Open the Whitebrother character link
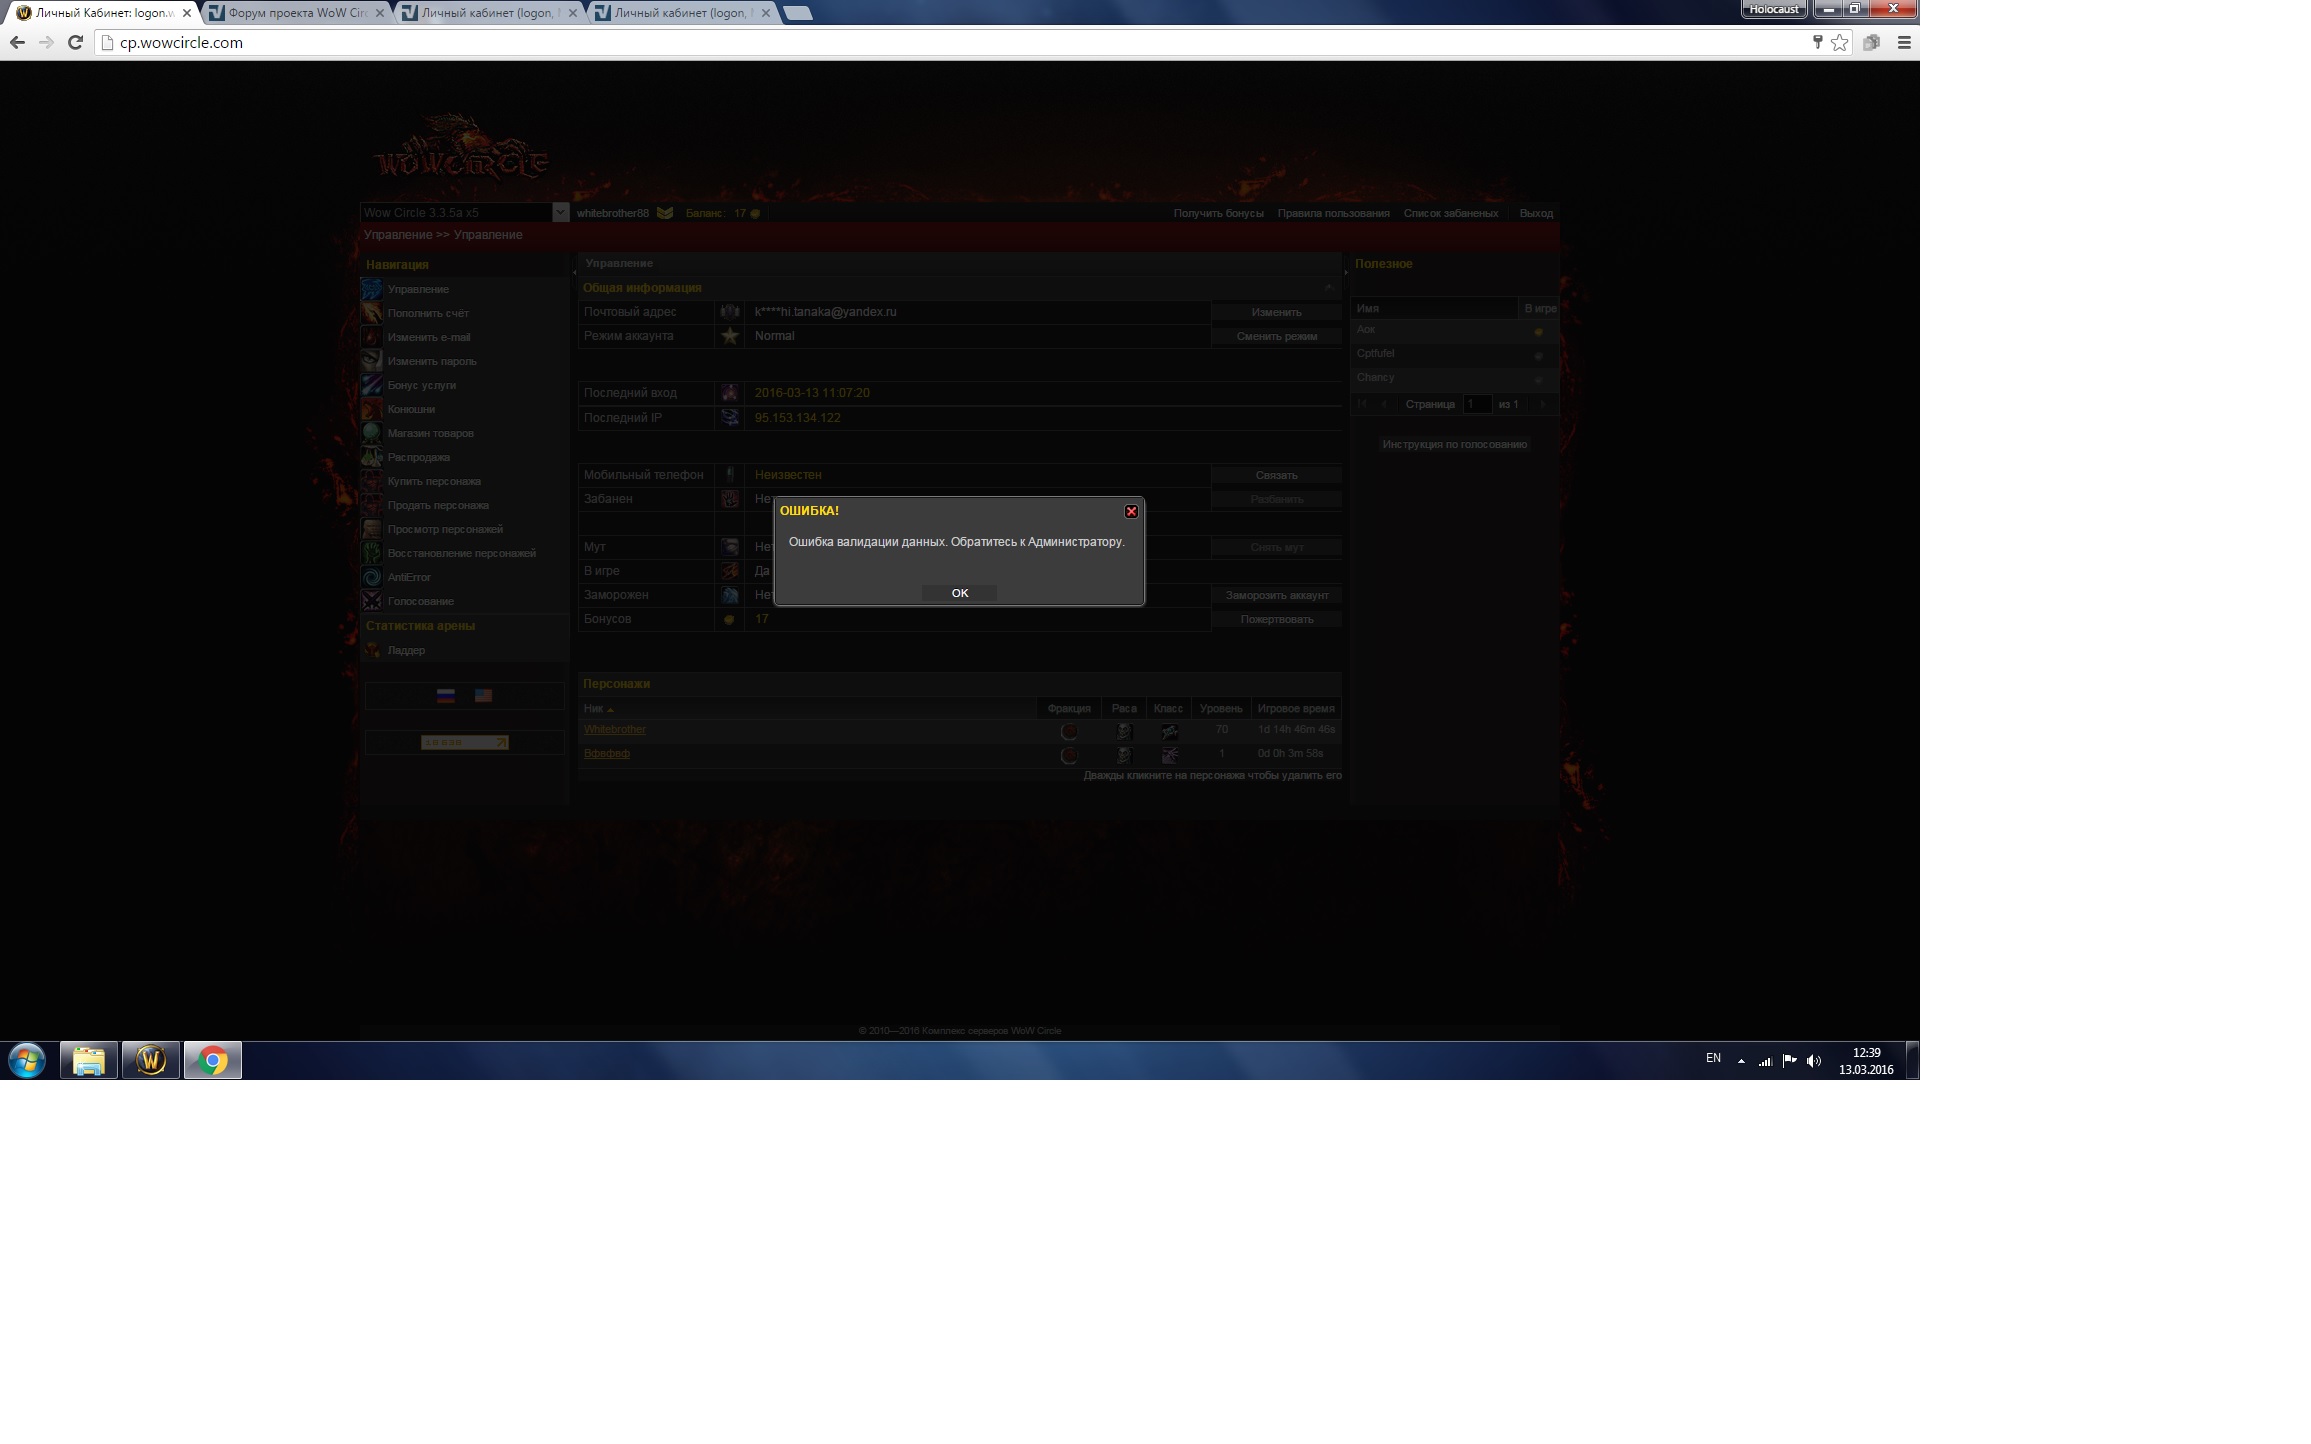This screenshot has width=2311, height=1444. [x=614, y=729]
